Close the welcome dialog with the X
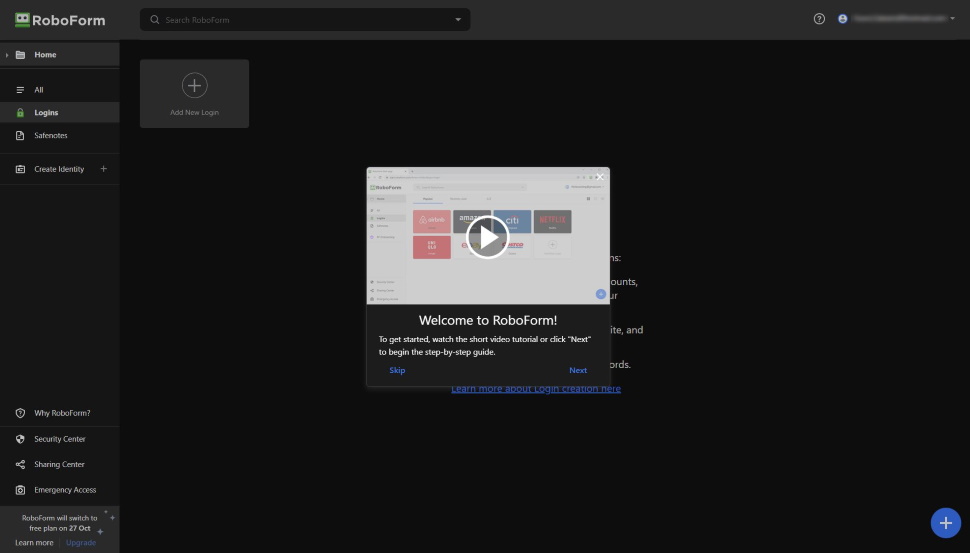The height and width of the screenshot is (553, 970). point(599,177)
